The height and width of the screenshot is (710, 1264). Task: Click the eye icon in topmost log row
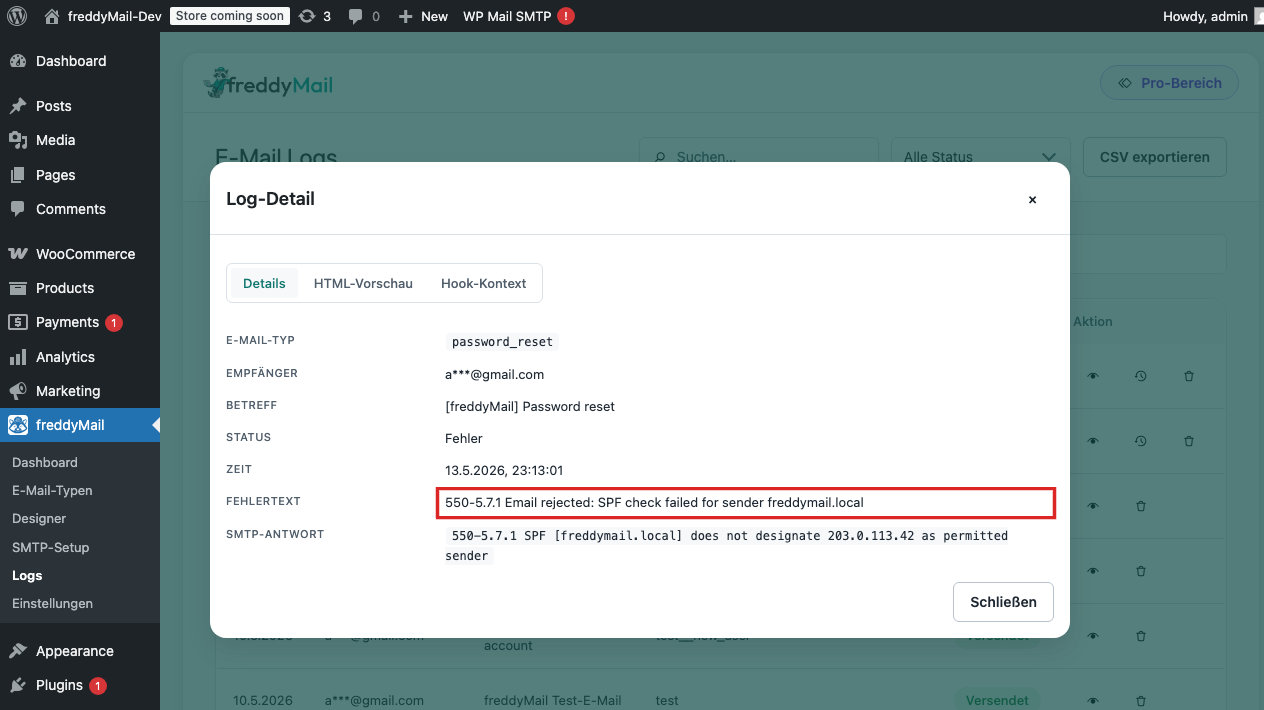tap(1093, 376)
